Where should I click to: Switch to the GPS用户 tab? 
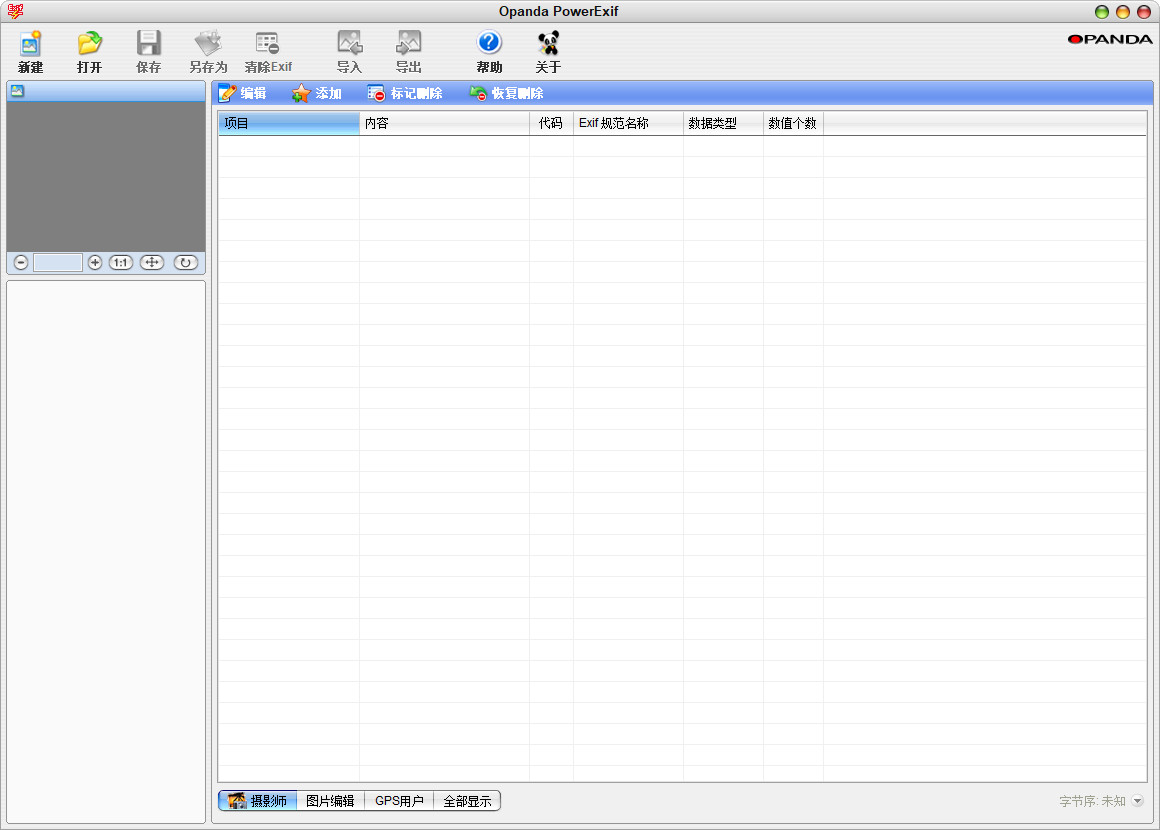[399, 800]
